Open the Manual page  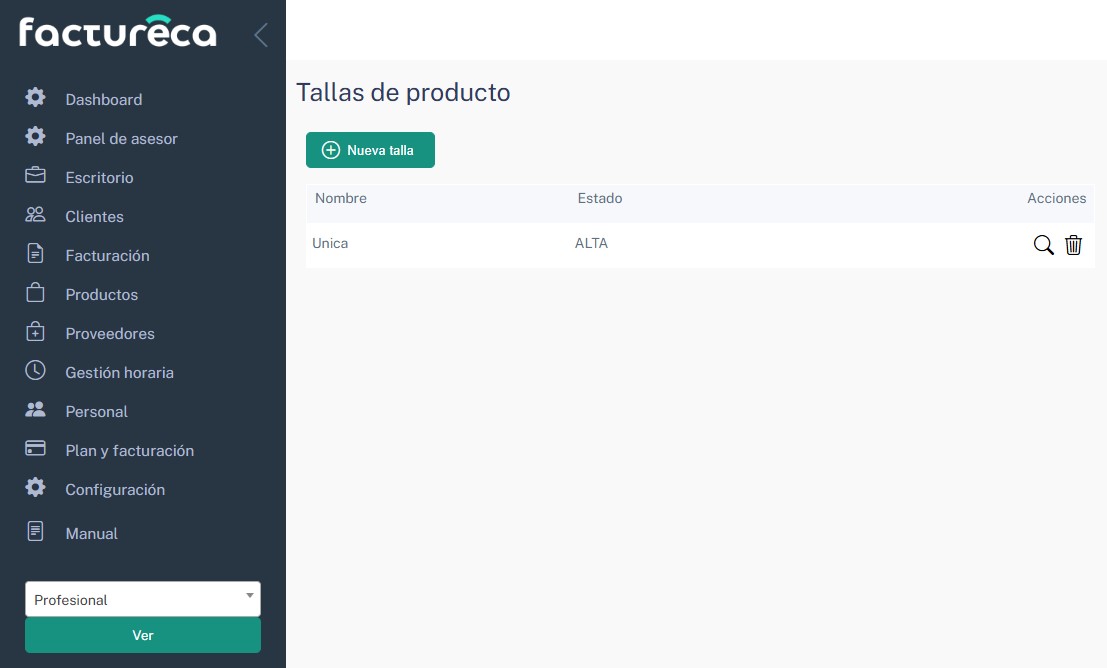[x=91, y=534]
